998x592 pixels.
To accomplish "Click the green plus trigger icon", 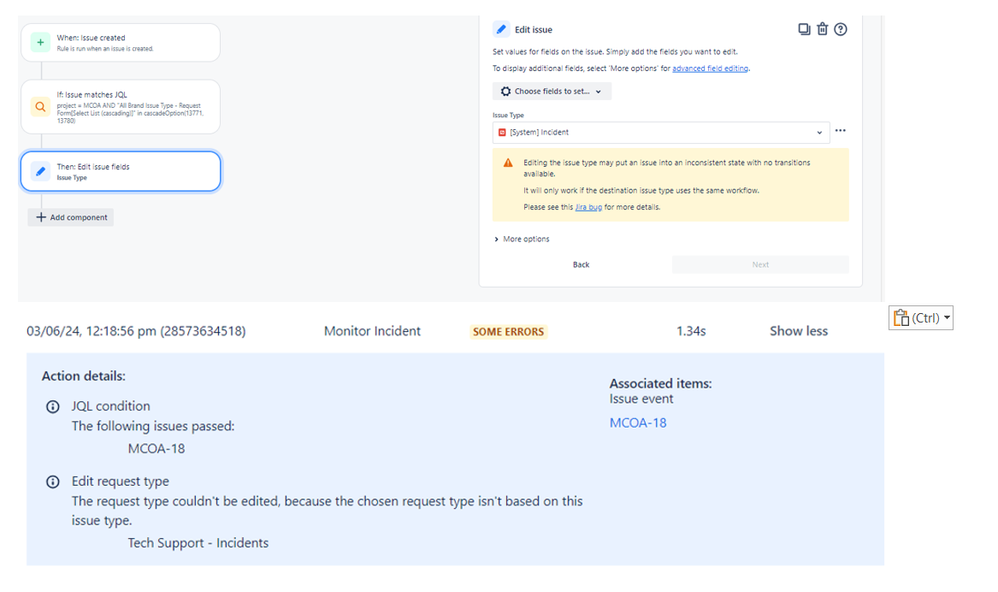I will pyautogui.click(x=41, y=42).
